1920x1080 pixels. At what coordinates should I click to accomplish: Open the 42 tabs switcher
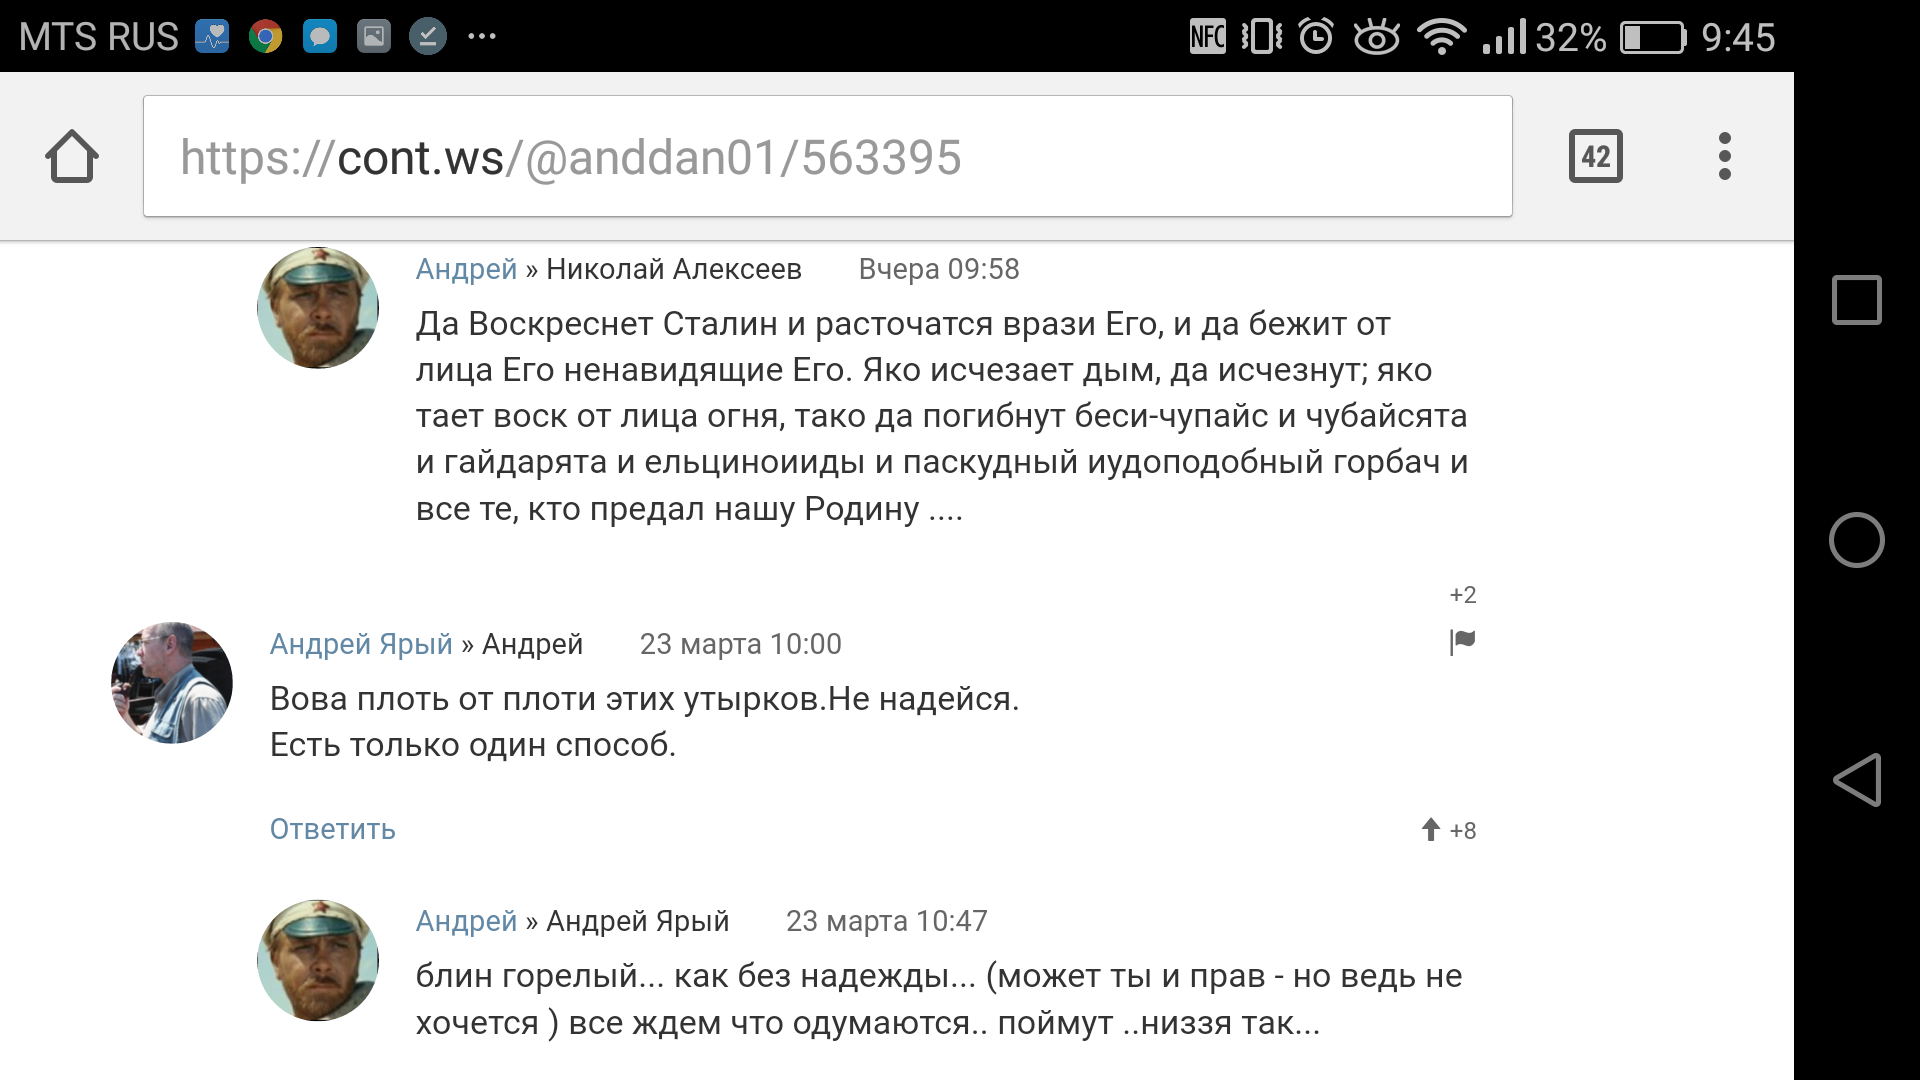click(1595, 156)
